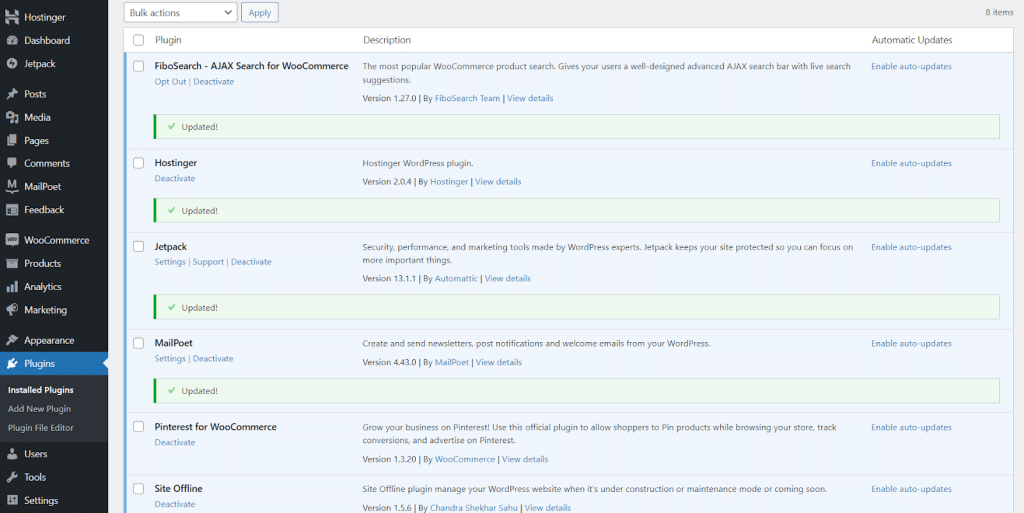The height and width of the screenshot is (513, 1024).
Task: Open Chandra Shekhar Sahu author link
Action: [x=474, y=507]
